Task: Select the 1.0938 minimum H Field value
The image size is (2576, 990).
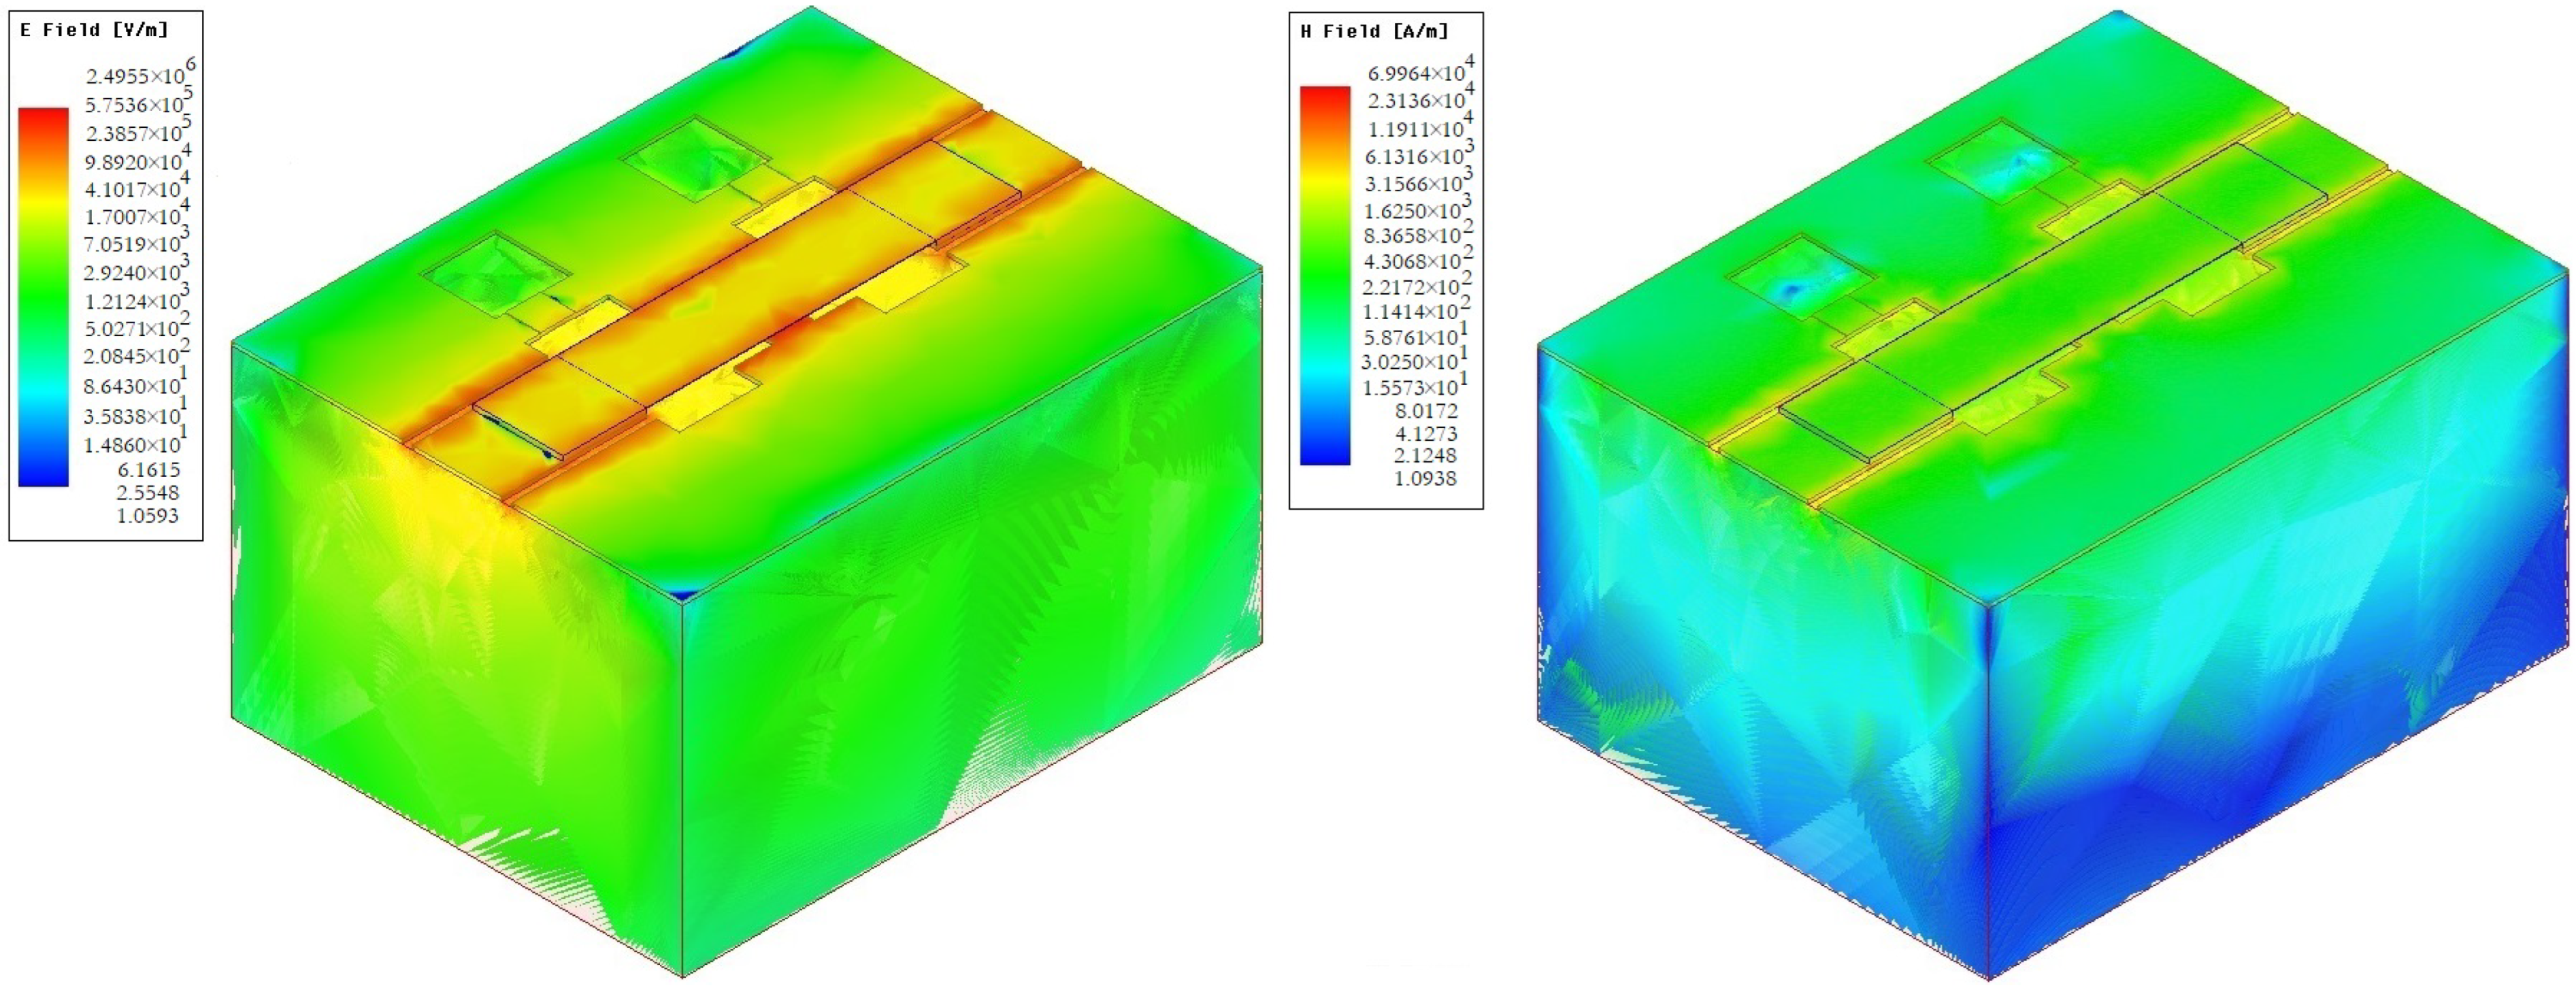Action: (x=1425, y=478)
